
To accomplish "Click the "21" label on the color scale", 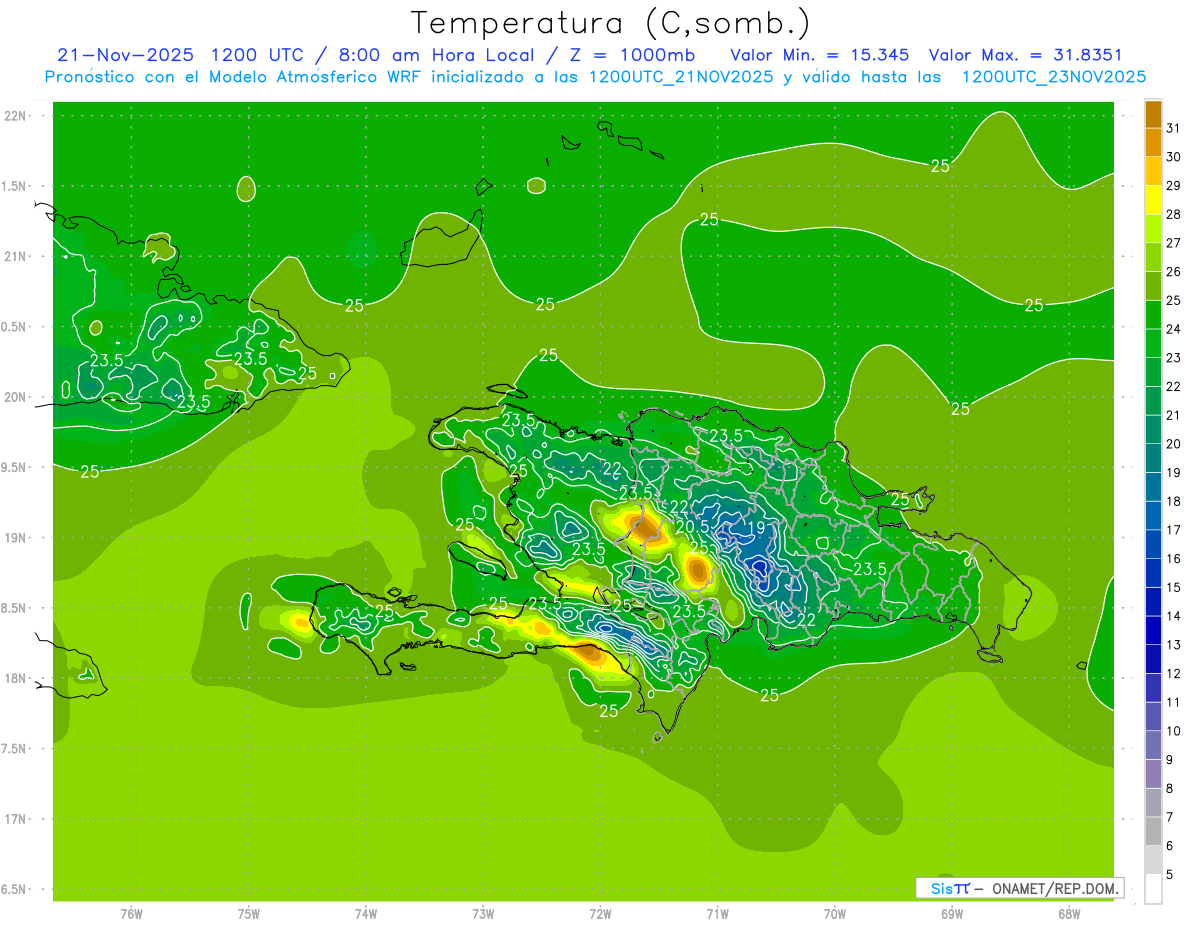I will pyautogui.click(x=1173, y=415).
